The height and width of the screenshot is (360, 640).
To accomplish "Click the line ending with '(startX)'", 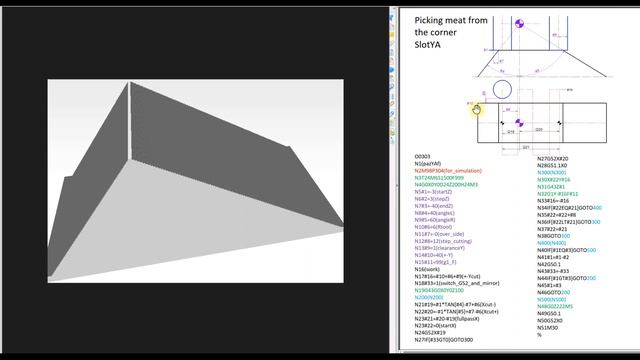I will 435,326.
